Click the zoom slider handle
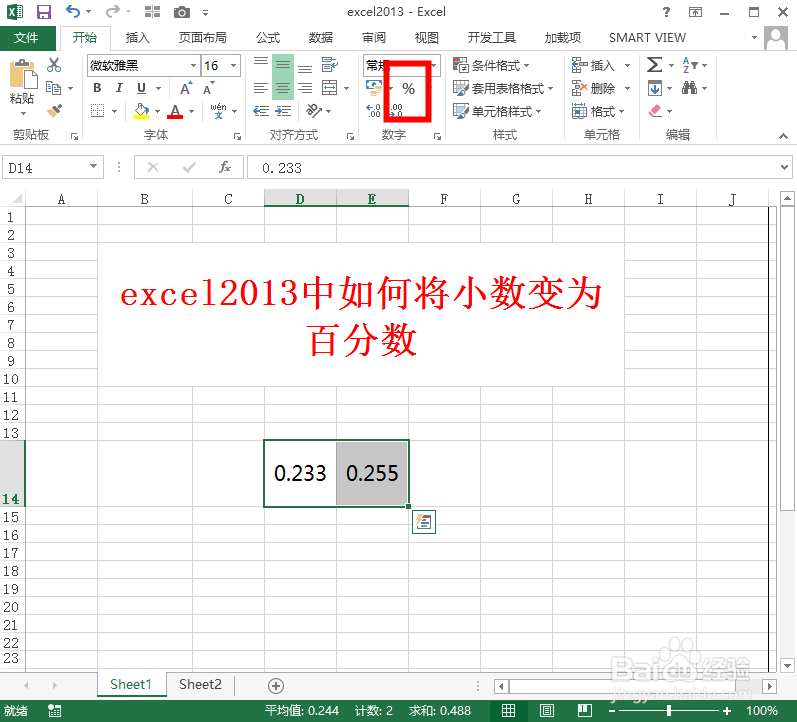Image resolution: width=797 pixels, height=722 pixels. click(669, 710)
